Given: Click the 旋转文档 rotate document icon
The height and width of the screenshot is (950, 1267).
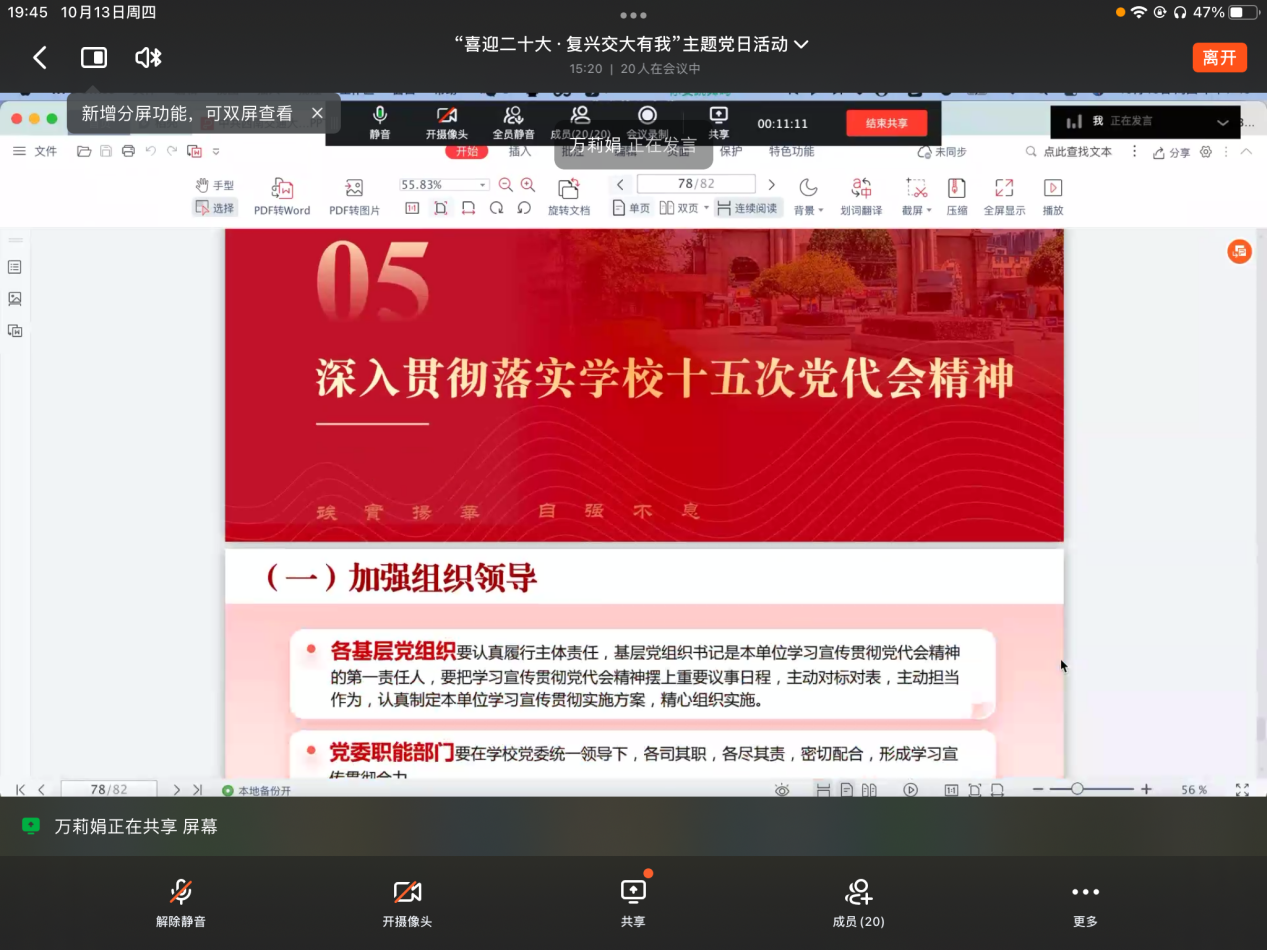Looking at the screenshot, I should [x=569, y=197].
